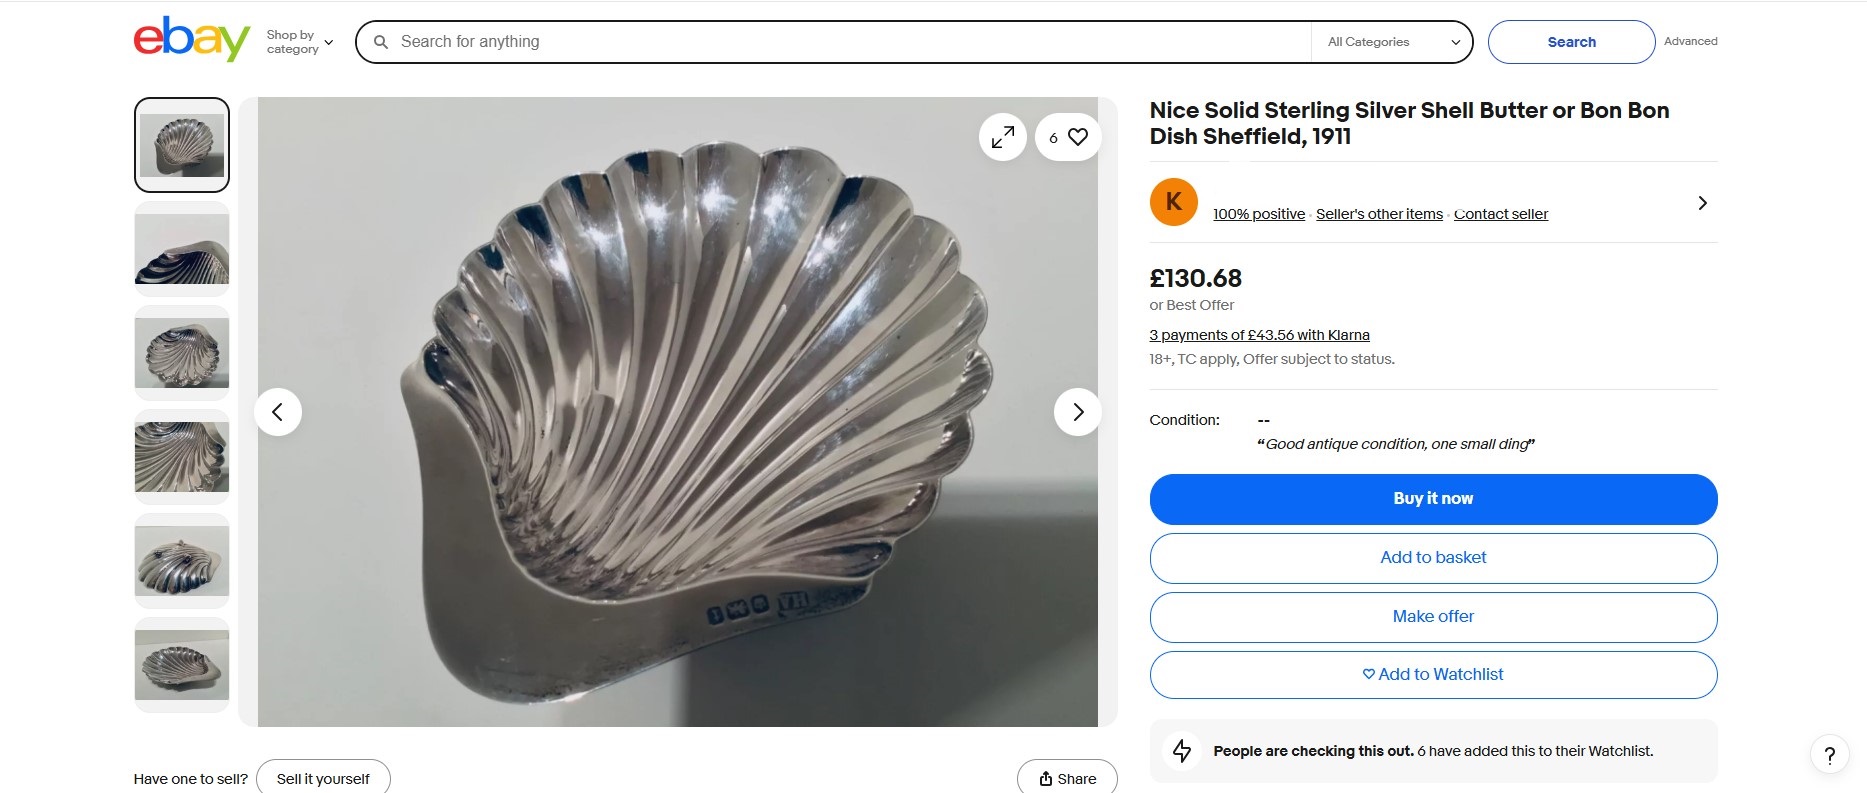
Task: Open Advanced search link
Action: [x=1690, y=41]
